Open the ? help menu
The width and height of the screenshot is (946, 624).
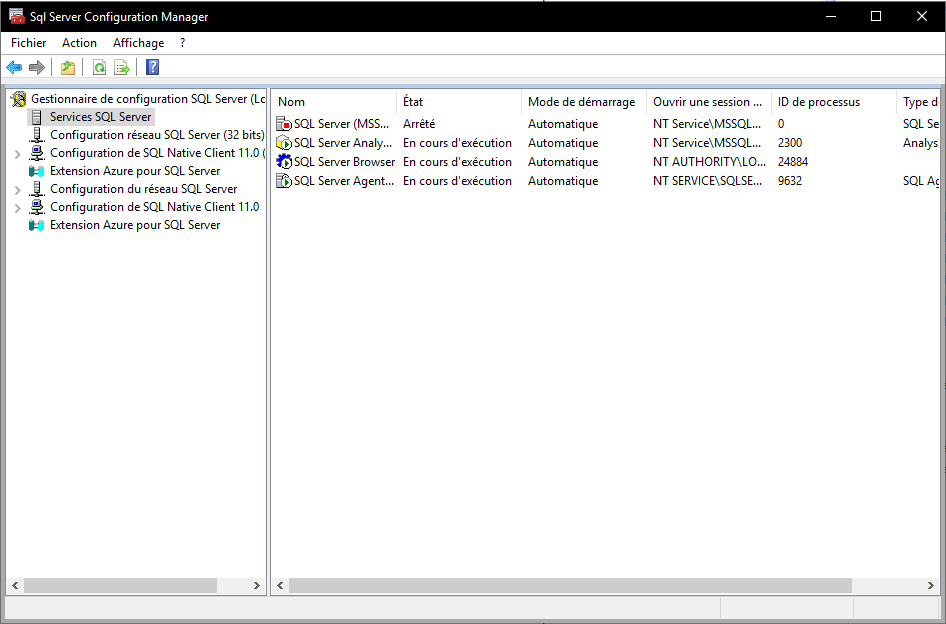tap(182, 43)
